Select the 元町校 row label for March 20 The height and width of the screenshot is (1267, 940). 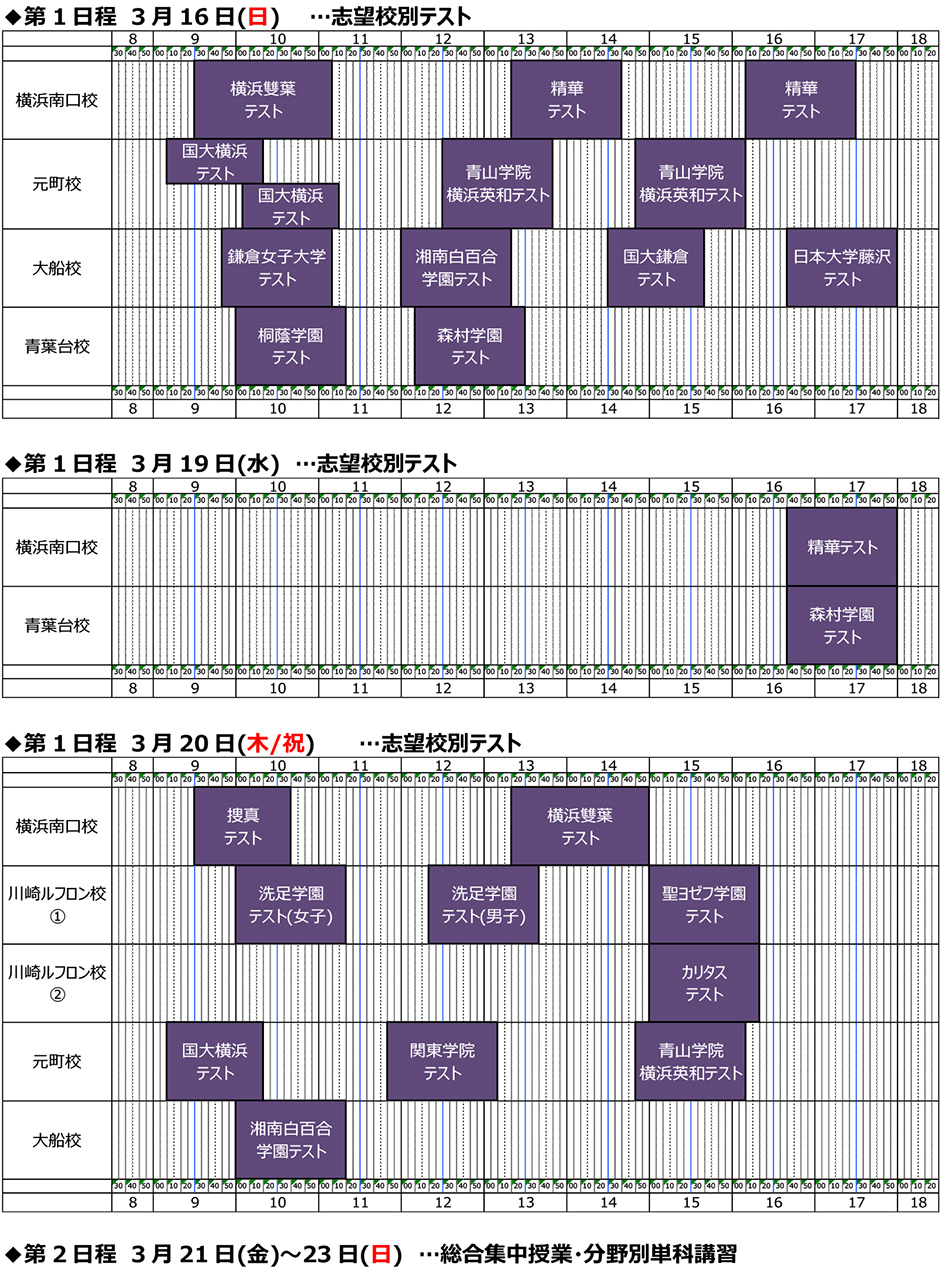pyautogui.click(x=57, y=1061)
